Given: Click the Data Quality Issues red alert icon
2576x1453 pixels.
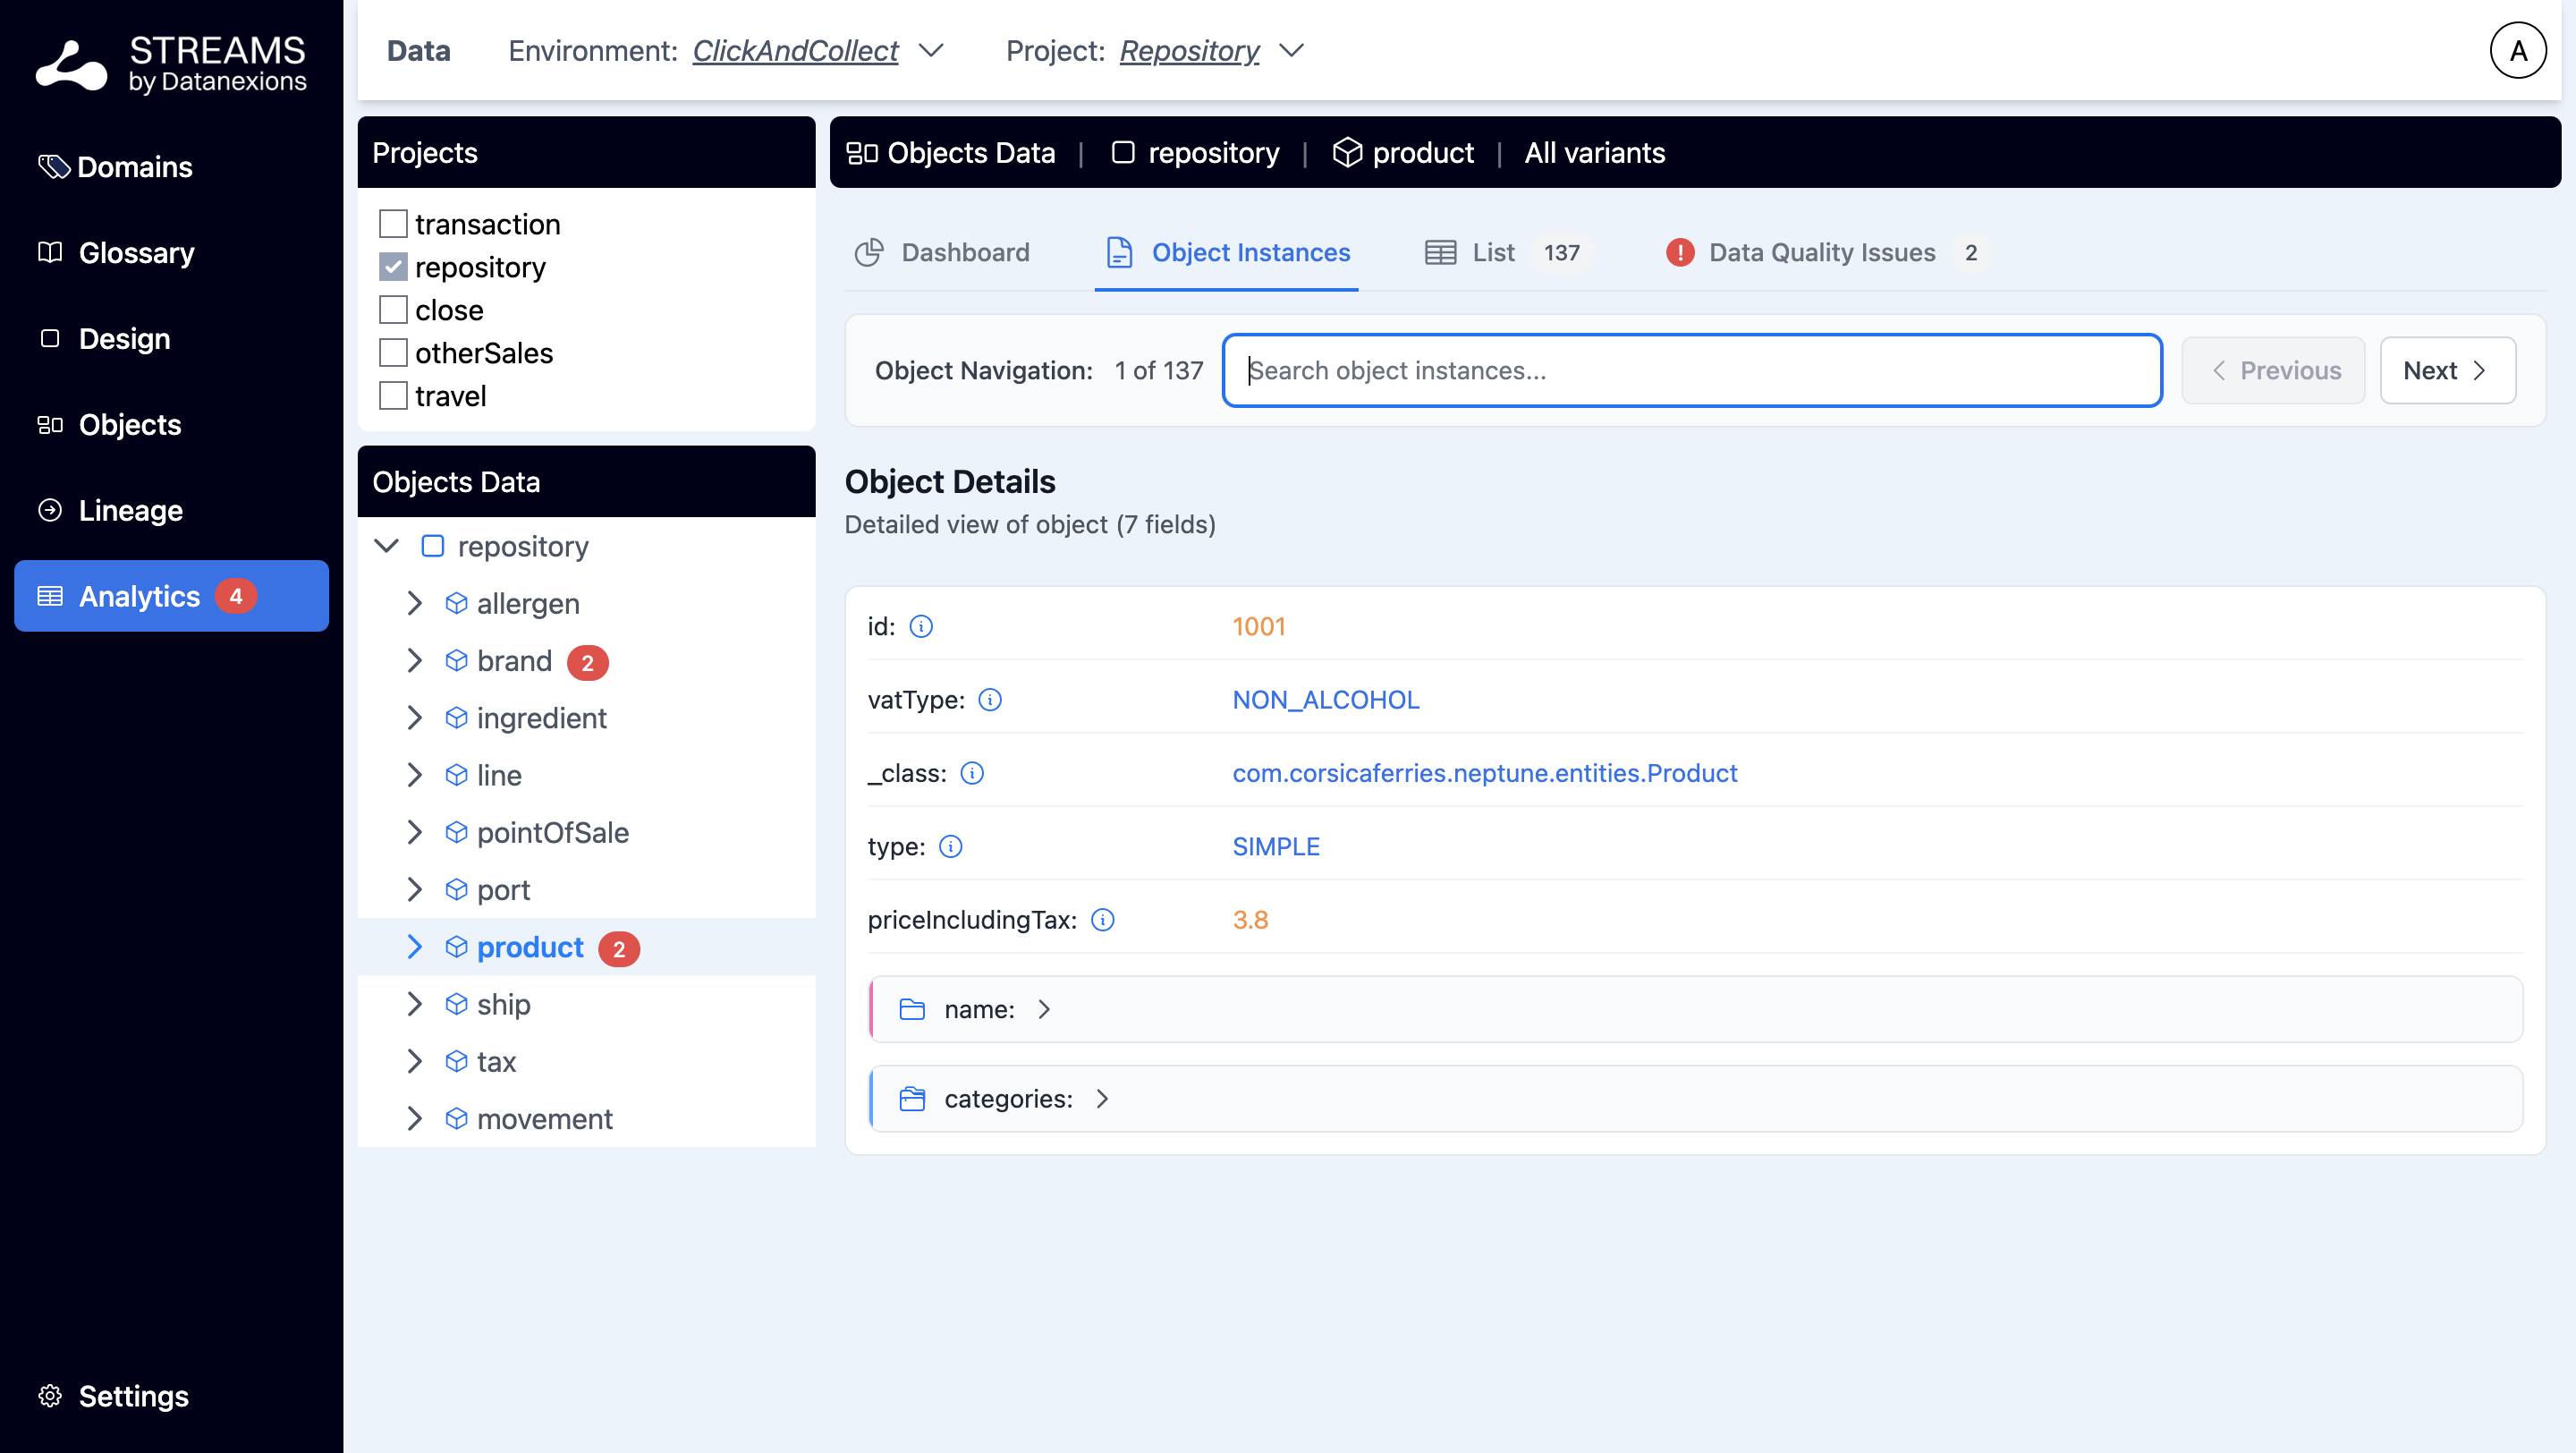Looking at the screenshot, I should point(1680,252).
